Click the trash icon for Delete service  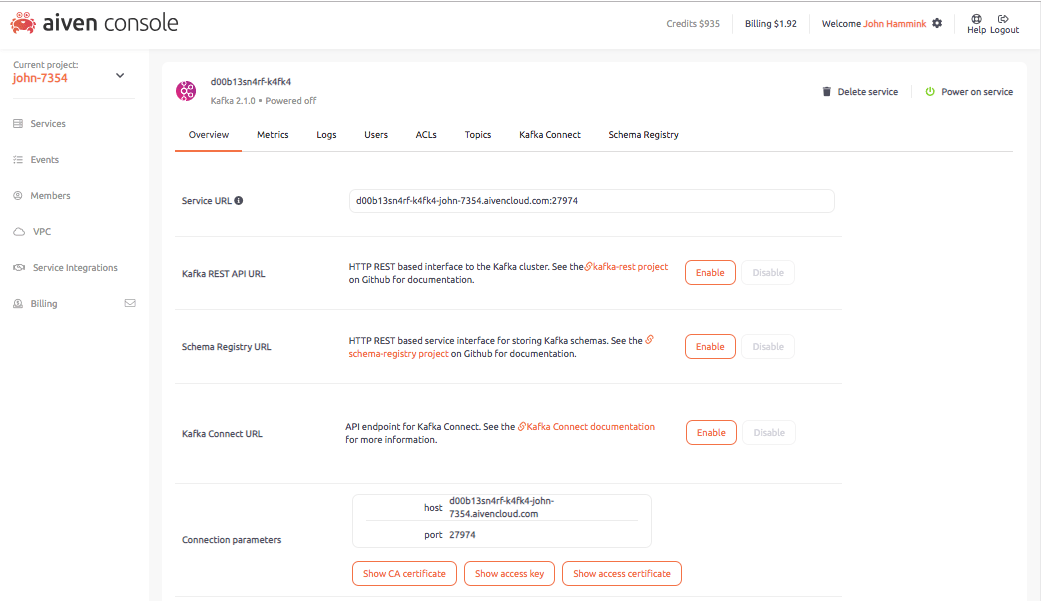click(x=826, y=91)
